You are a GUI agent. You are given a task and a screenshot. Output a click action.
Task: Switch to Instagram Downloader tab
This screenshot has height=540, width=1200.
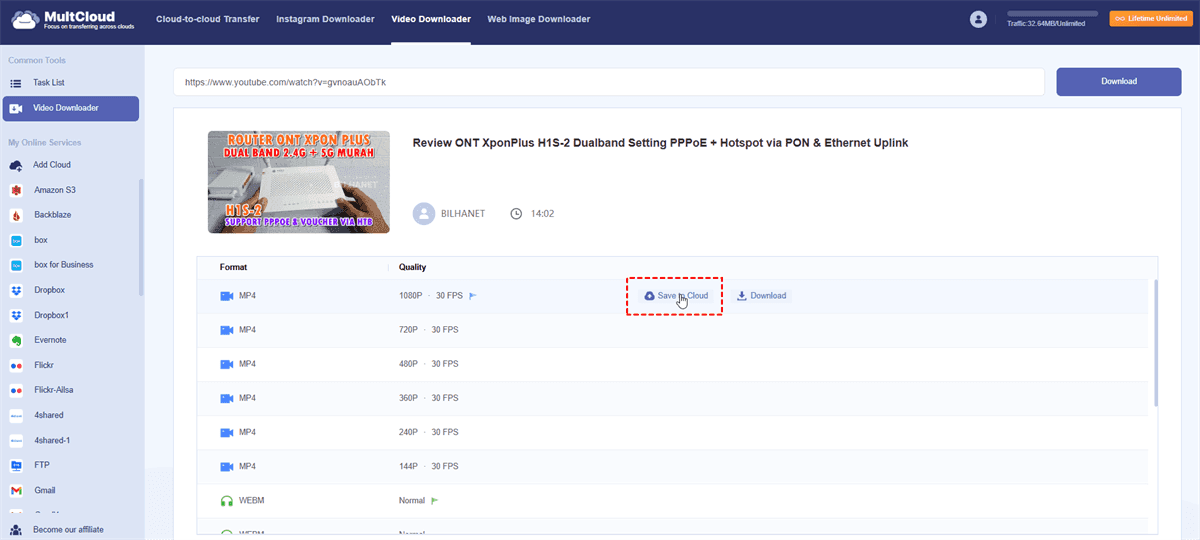click(x=325, y=19)
